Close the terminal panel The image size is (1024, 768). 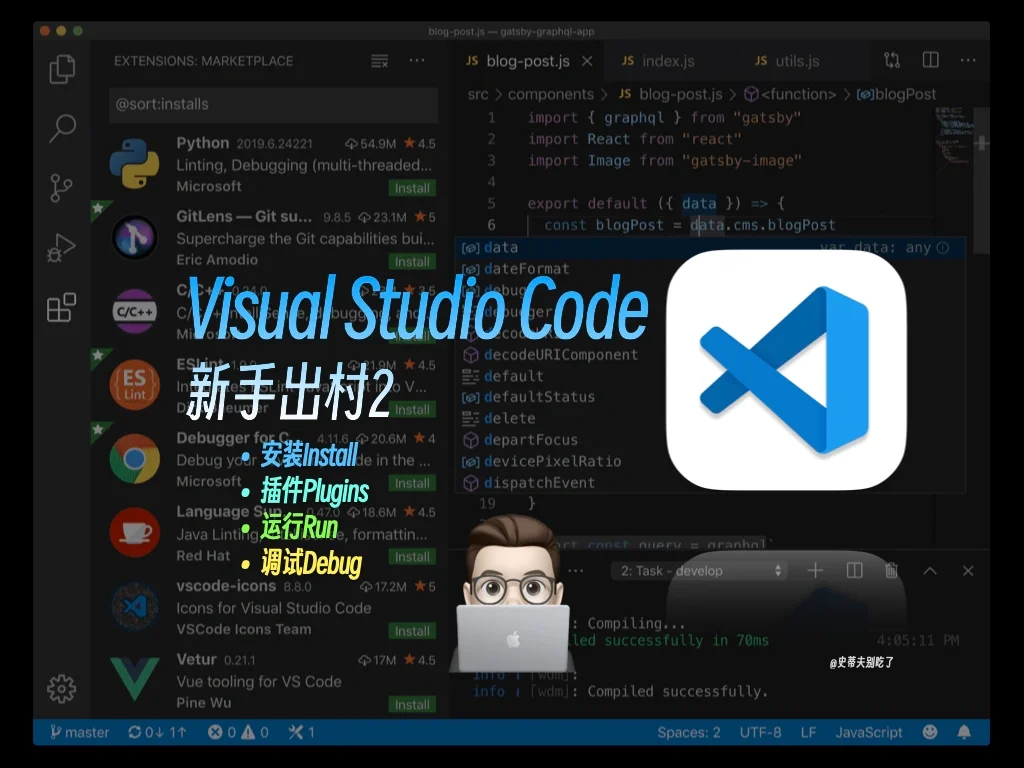[968, 571]
